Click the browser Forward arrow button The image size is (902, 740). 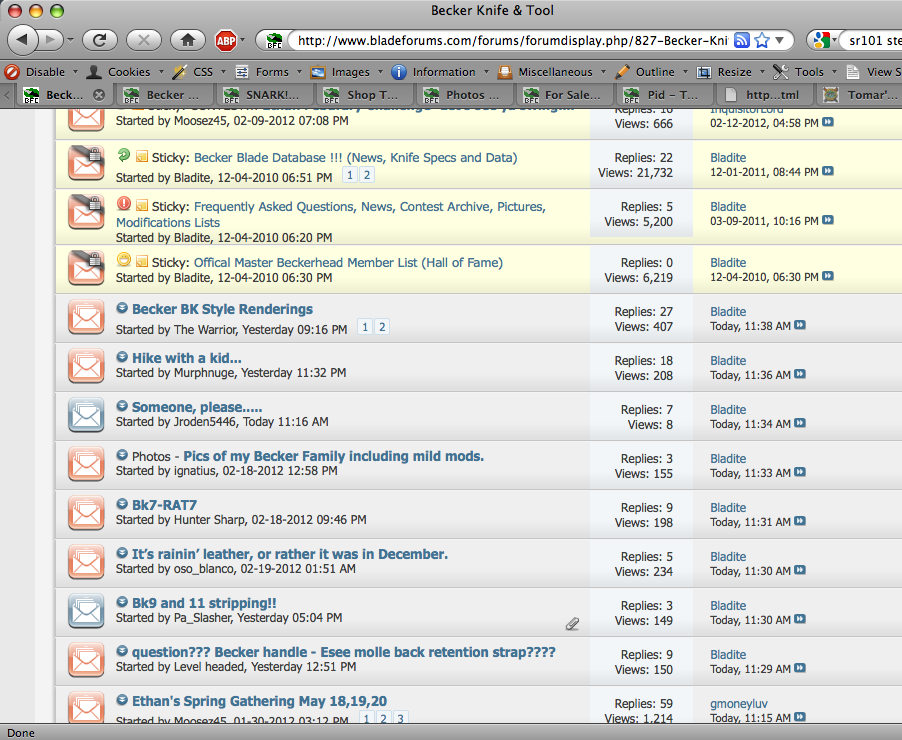[52, 40]
